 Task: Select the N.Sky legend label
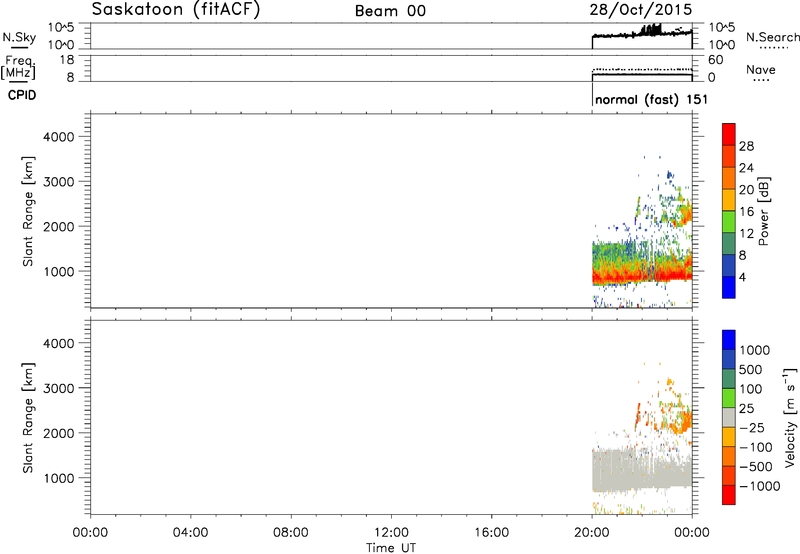click(19, 37)
